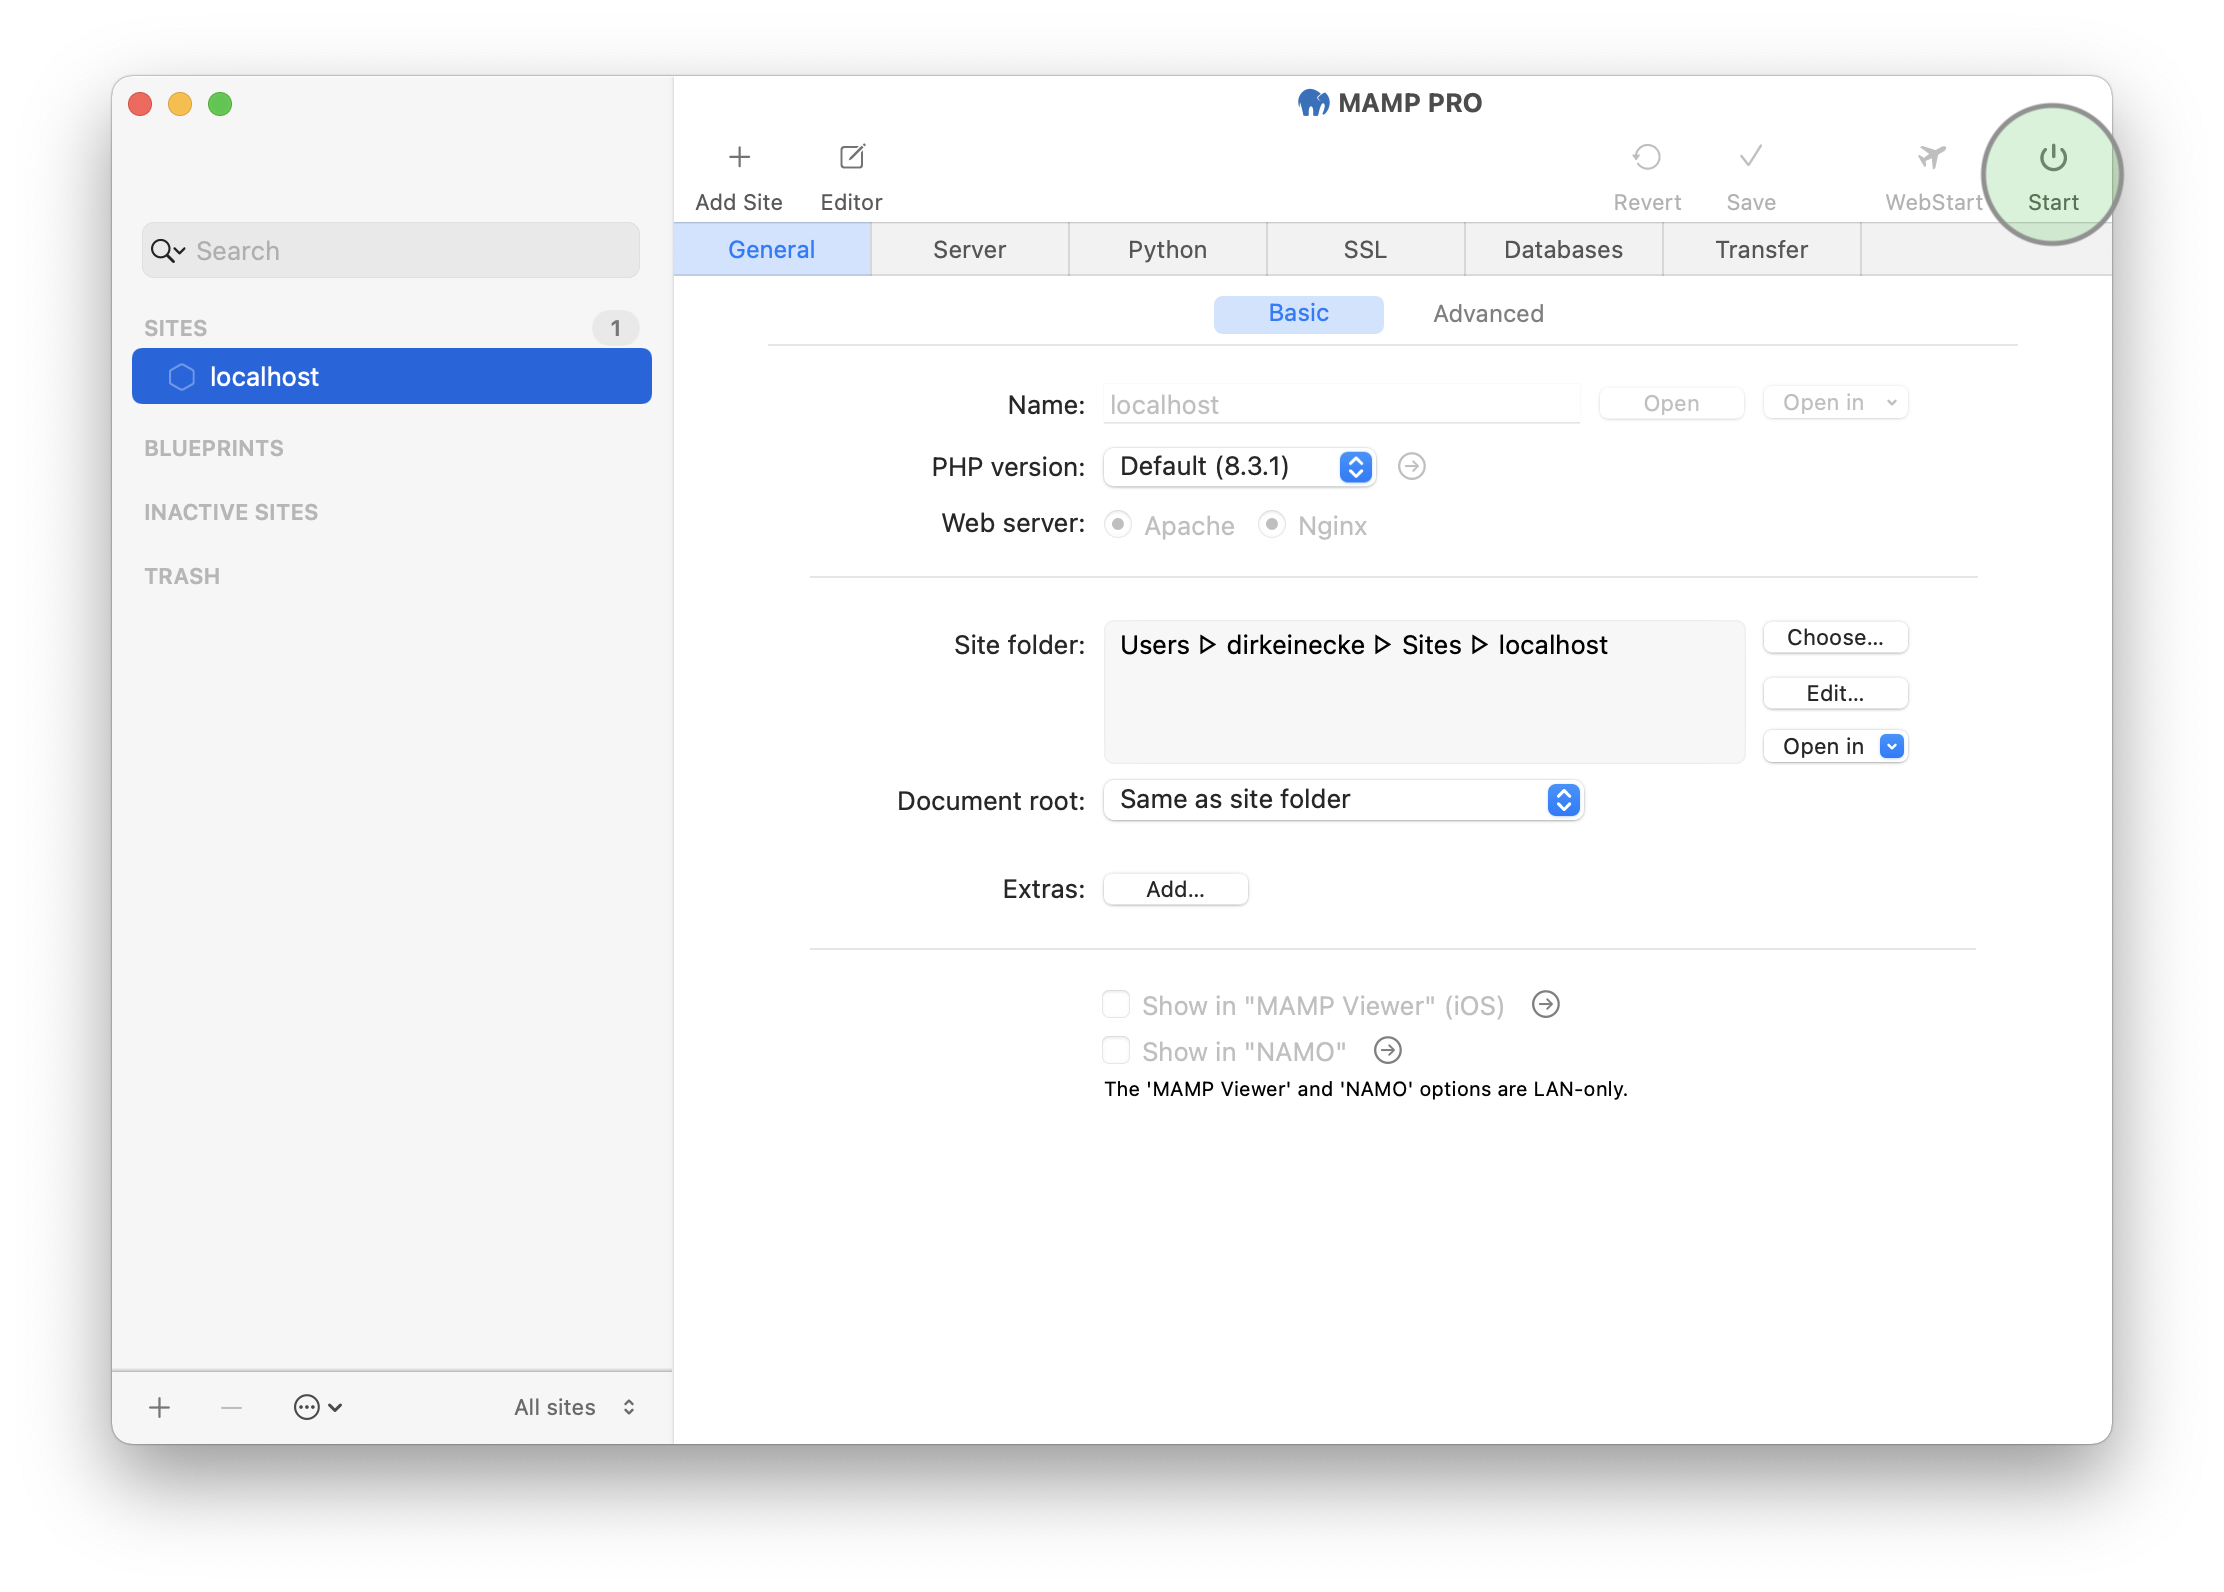Click the Revert icon
Image resolution: width=2224 pixels, height=1592 pixels.
1647,159
